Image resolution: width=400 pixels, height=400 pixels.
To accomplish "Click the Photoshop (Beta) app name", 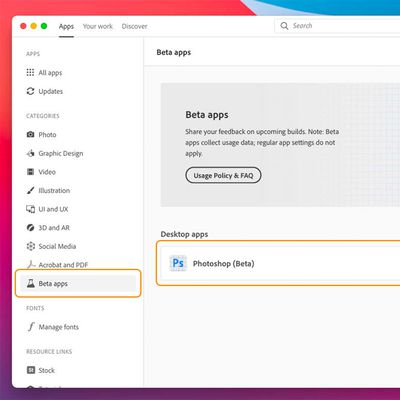I will pos(223,264).
